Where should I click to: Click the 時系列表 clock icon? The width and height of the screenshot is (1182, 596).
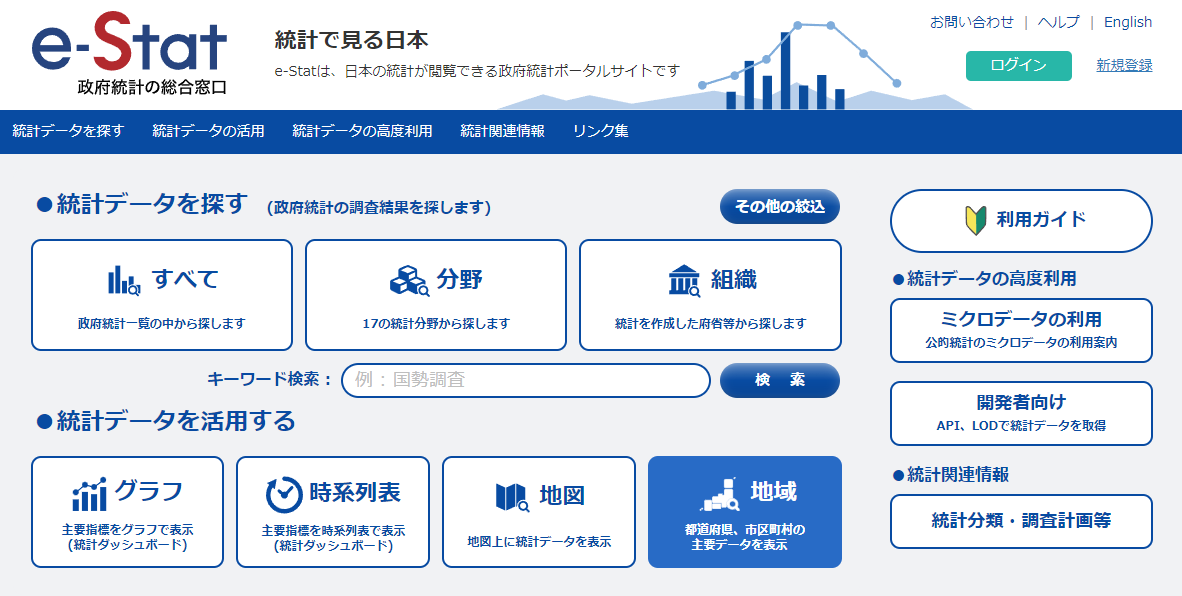pos(284,494)
